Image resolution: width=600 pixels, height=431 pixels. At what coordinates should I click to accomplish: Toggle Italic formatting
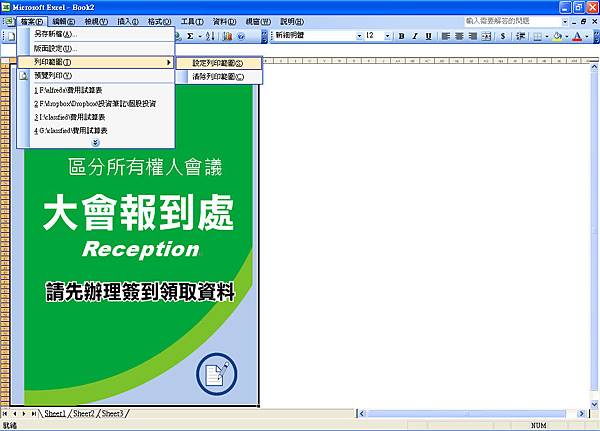(415, 36)
